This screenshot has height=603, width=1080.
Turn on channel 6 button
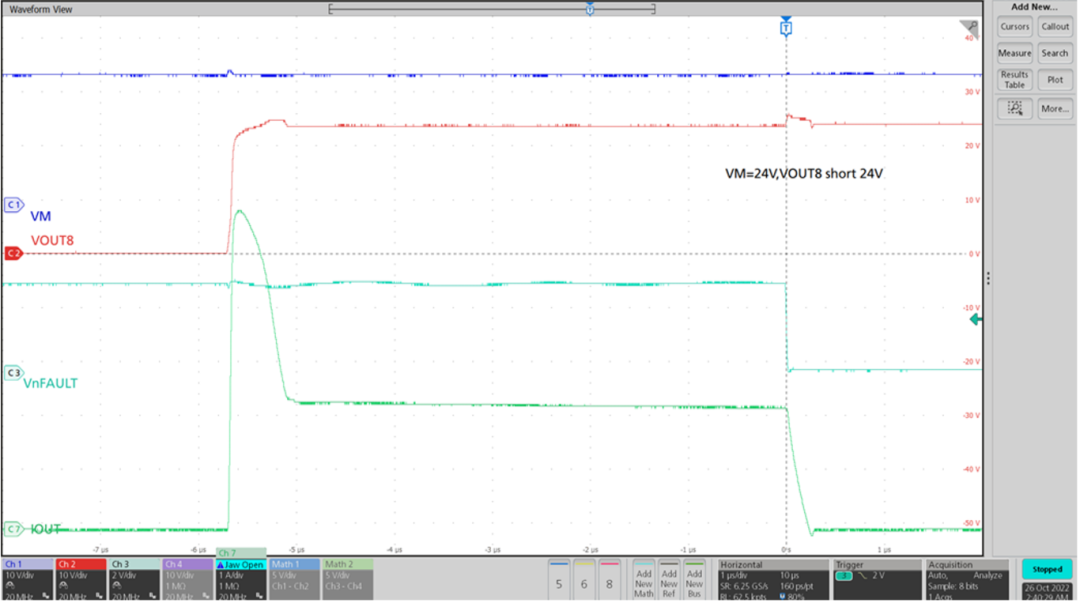(584, 579)
